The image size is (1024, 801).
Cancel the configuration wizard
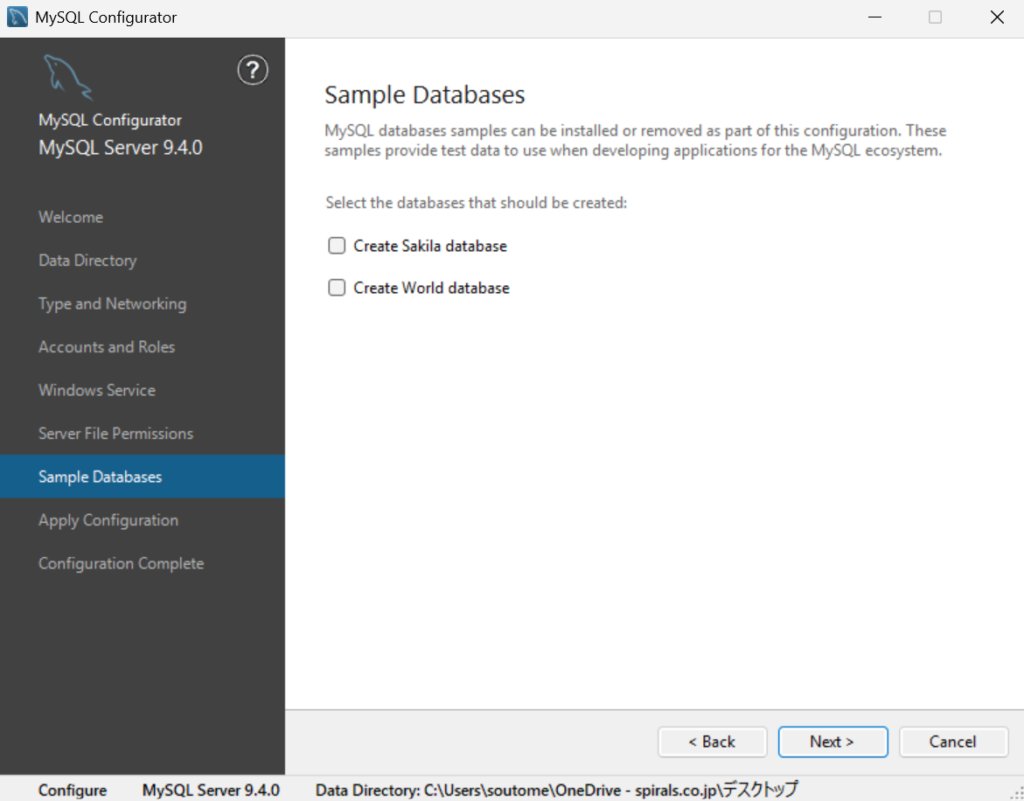952,742
